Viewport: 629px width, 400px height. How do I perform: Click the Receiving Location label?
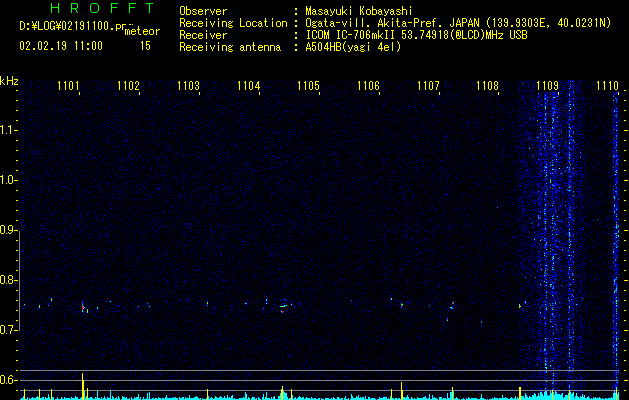coord(233,23)
